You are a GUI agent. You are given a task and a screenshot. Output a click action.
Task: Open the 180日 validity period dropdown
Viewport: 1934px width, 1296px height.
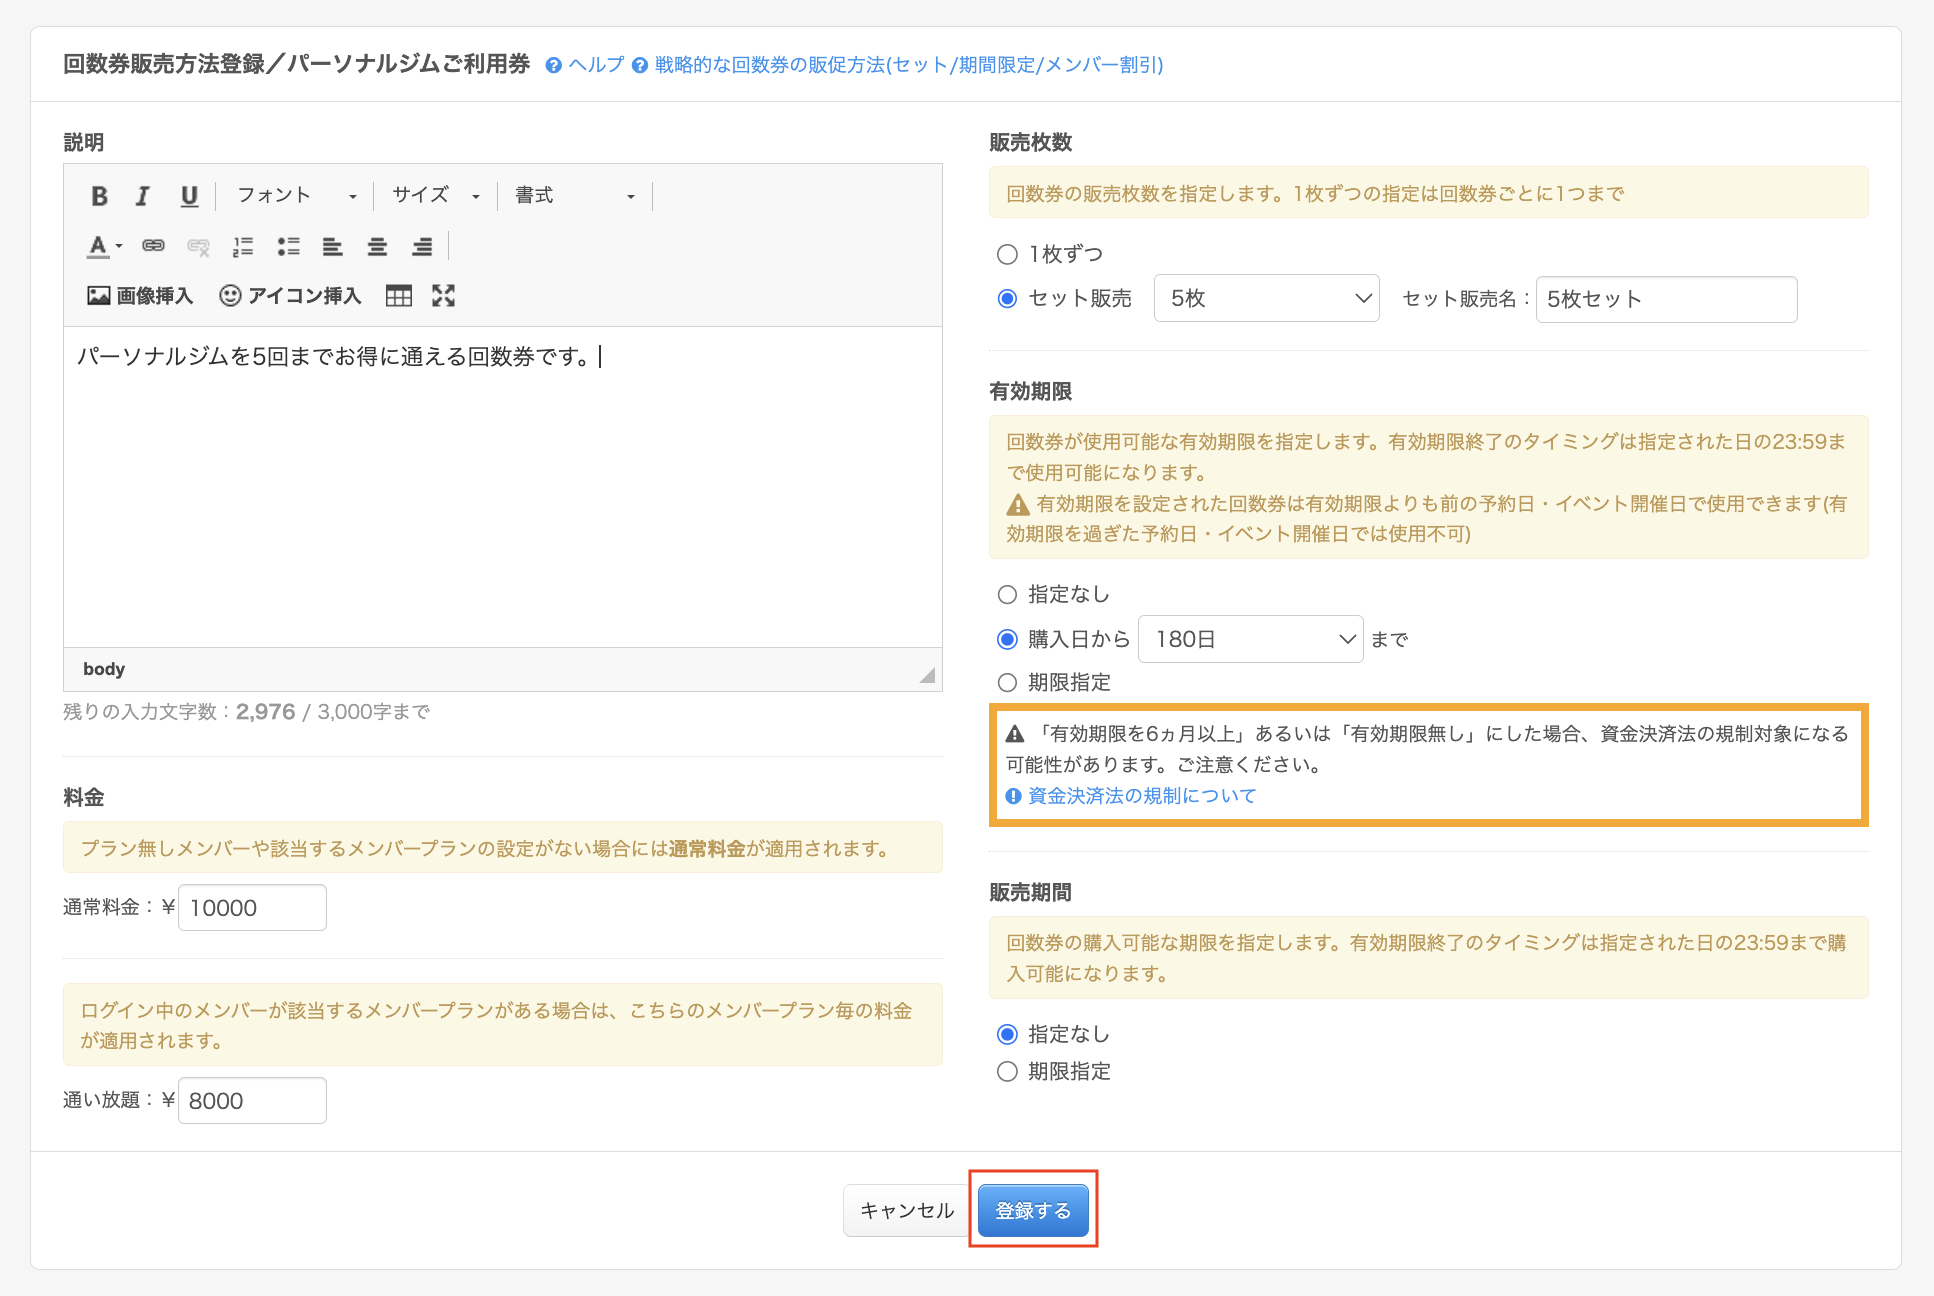pos(1250,640)
